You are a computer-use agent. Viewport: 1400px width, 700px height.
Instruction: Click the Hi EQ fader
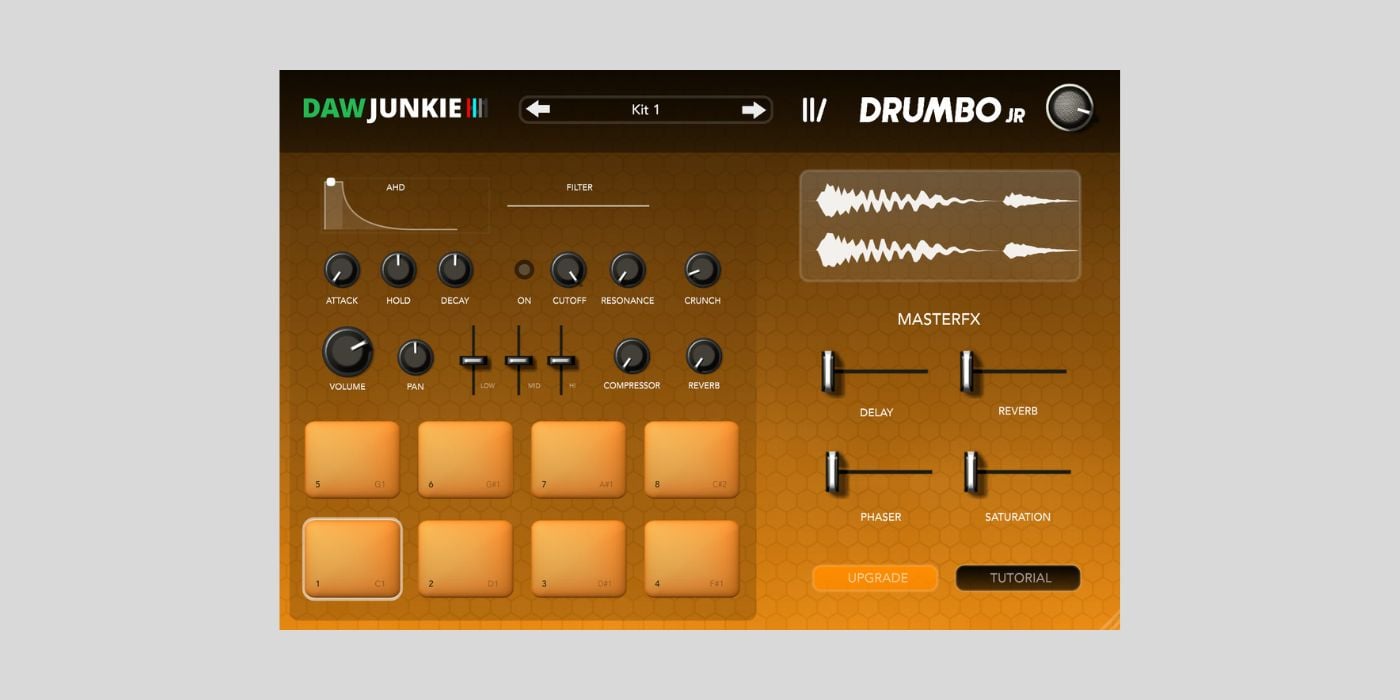[x=561, y=360]
